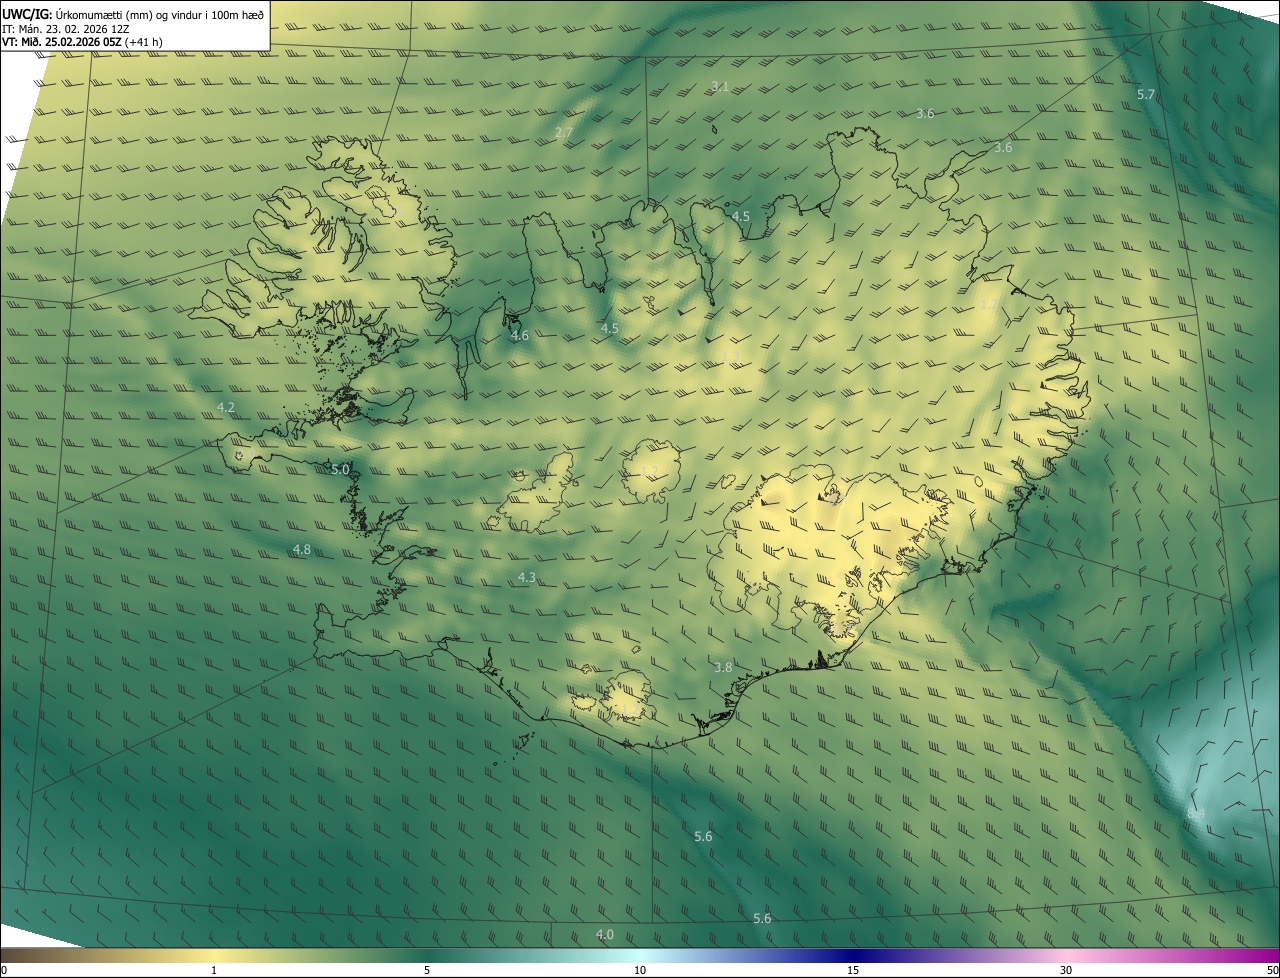1280x978 pixels.
Task: Click the colour scale tick label '50'
Action: click(1272, 970)
